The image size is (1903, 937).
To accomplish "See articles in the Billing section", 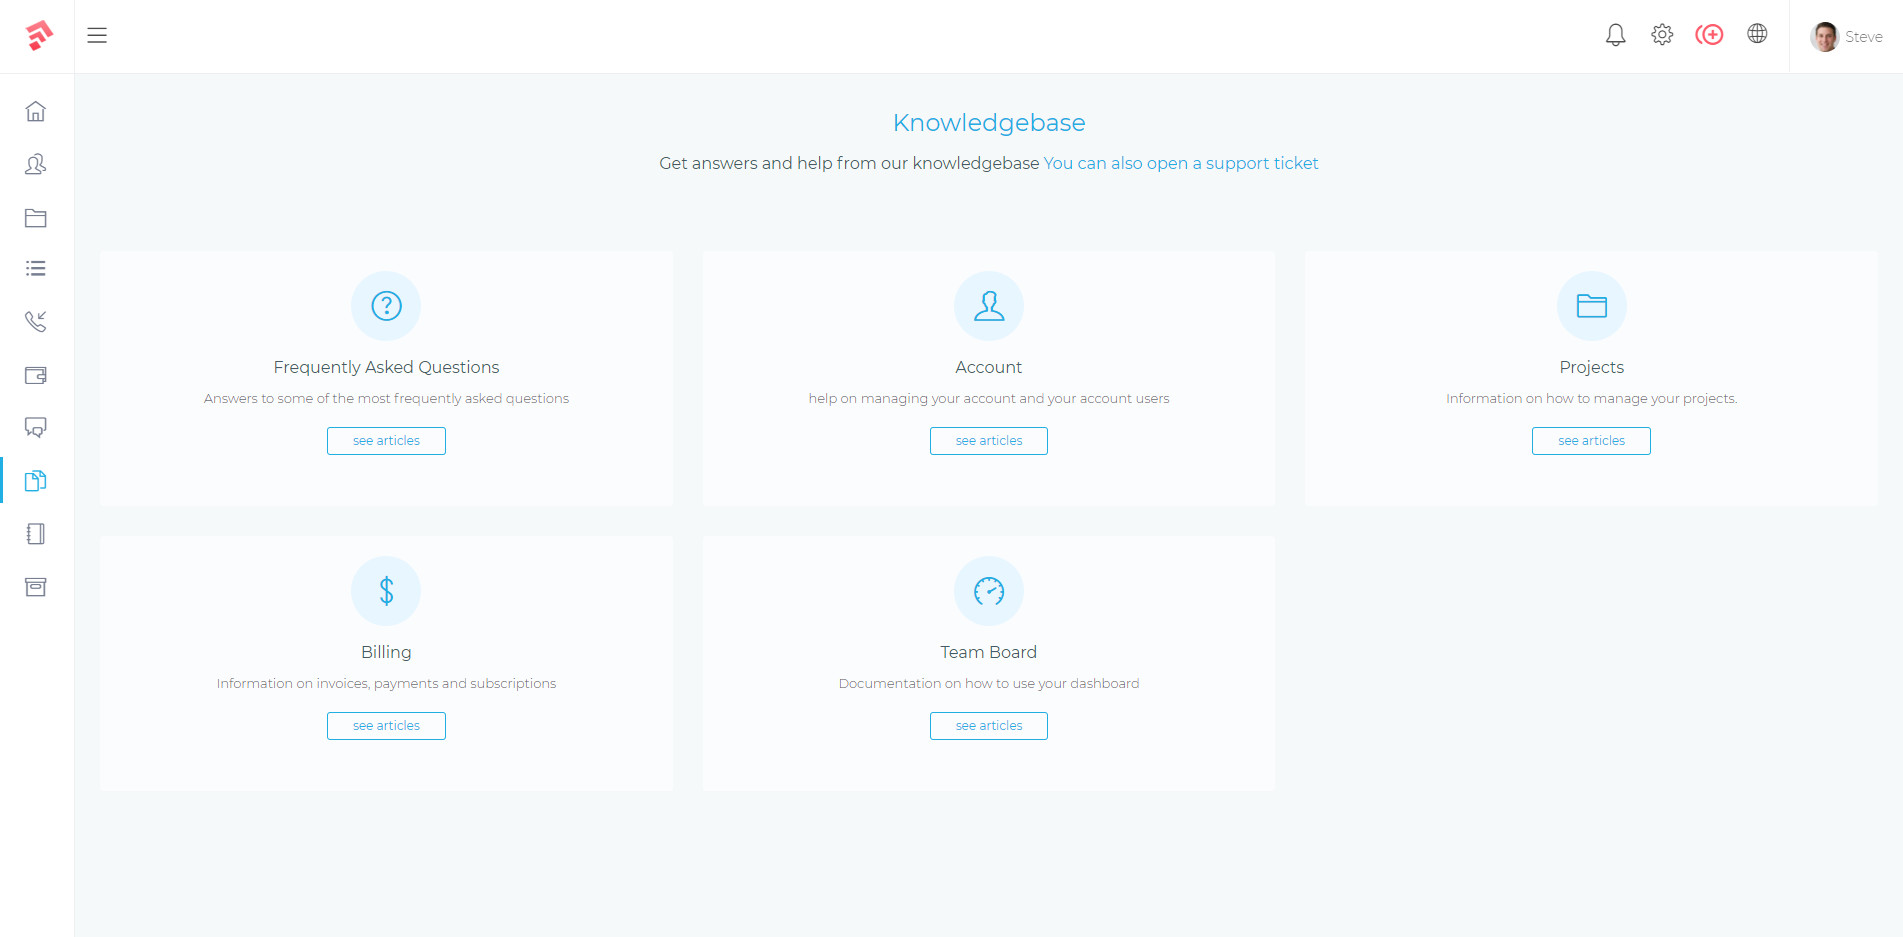I will tap(386, 725).
